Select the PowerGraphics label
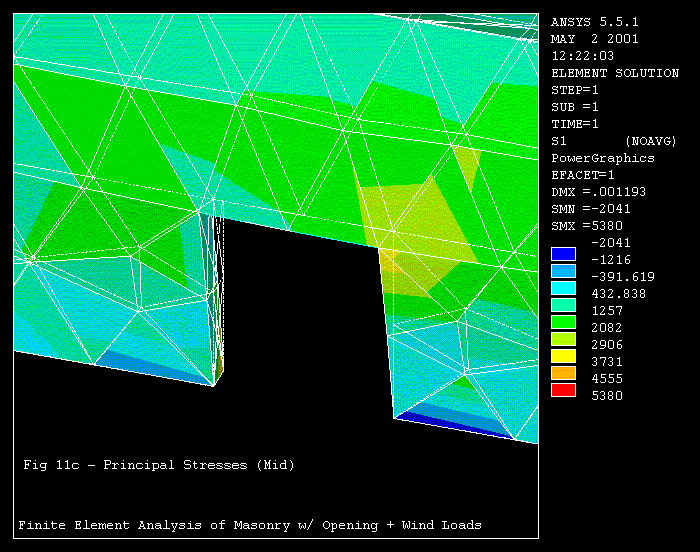Viewport: 700px width, 552px height. pyautogui.click(x=603, y=158)
